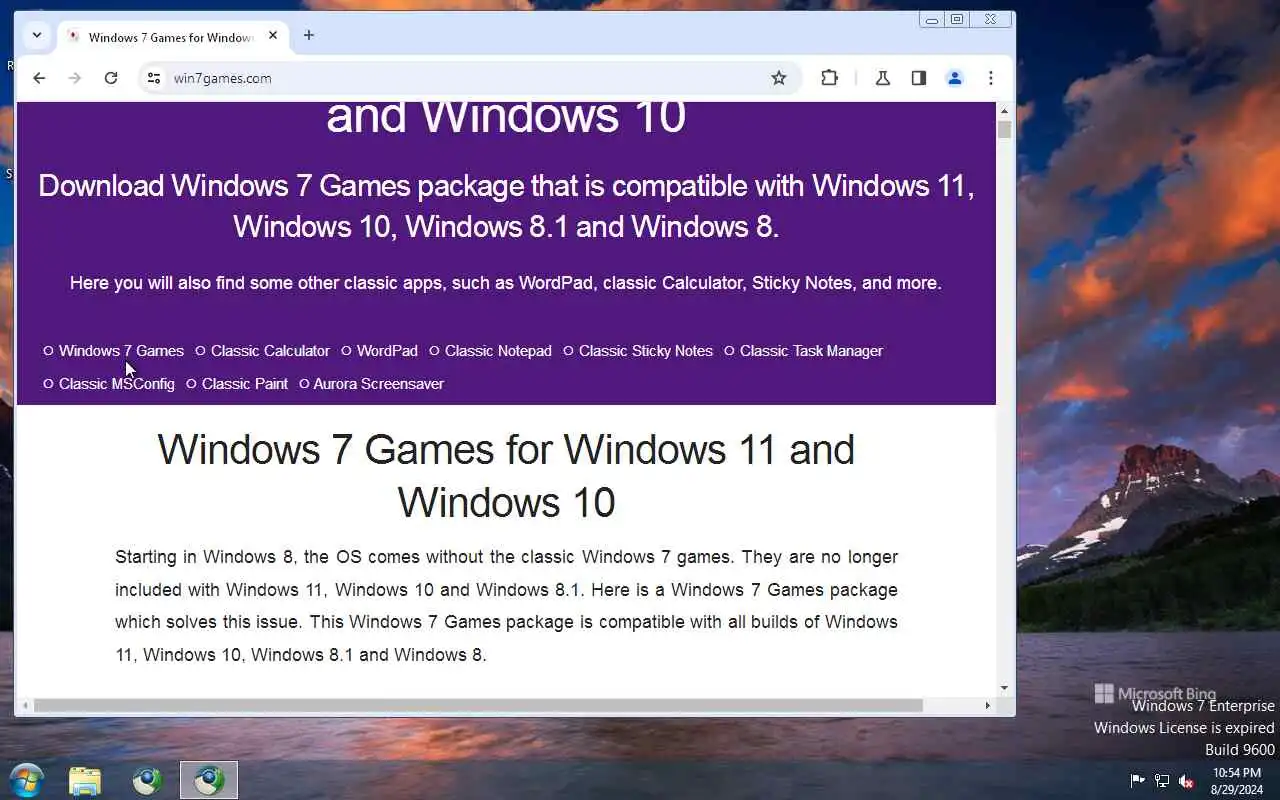Open the Aurora Screensaver link
The height and width of the screenshot is (800, 1280).
tap(379, 384)
